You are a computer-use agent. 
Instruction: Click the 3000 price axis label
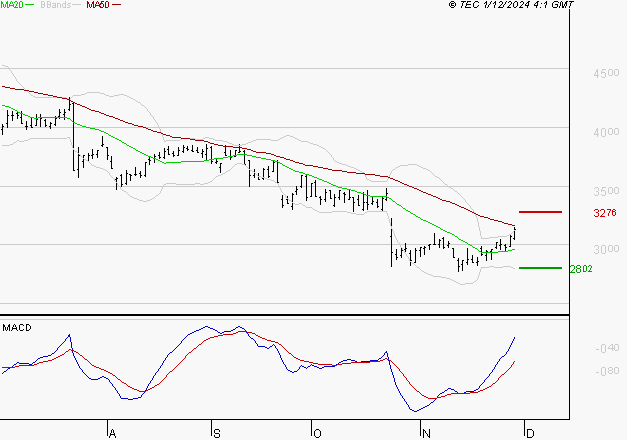606,249
